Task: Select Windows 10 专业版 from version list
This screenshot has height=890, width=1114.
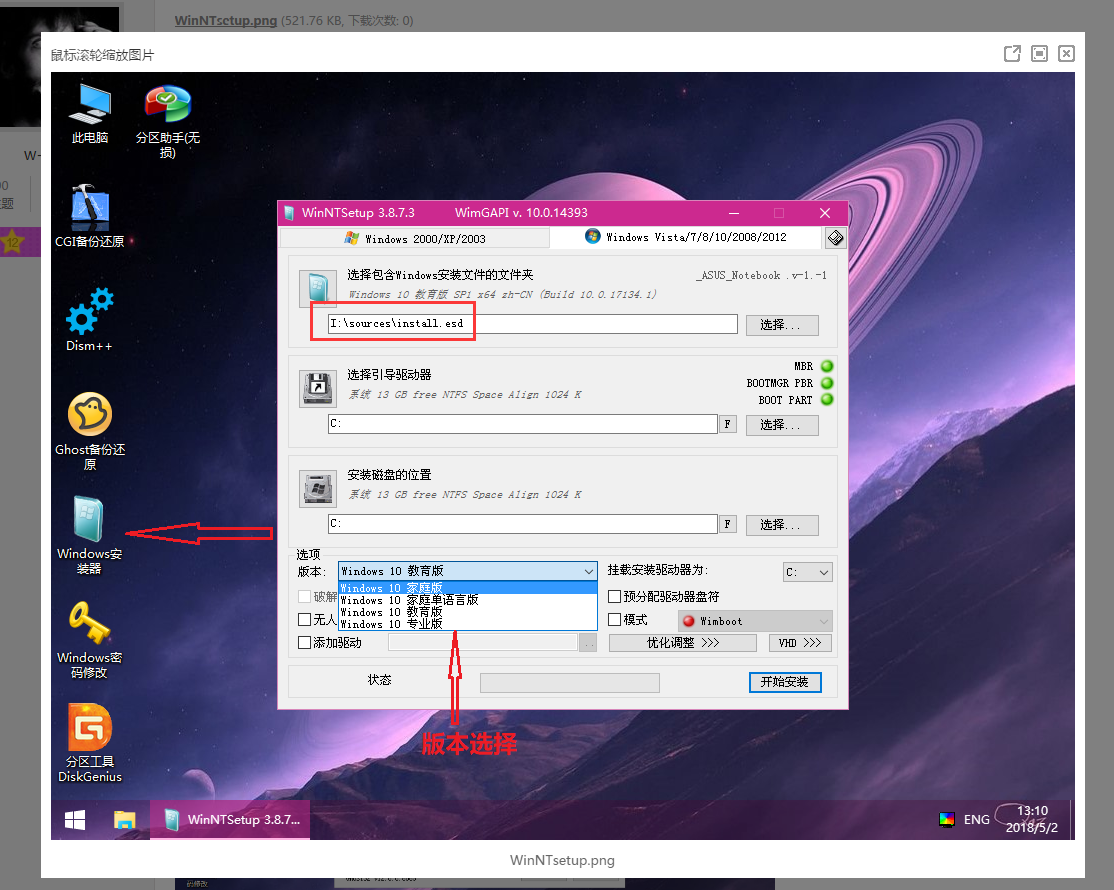Action: (x=392, y=624)
